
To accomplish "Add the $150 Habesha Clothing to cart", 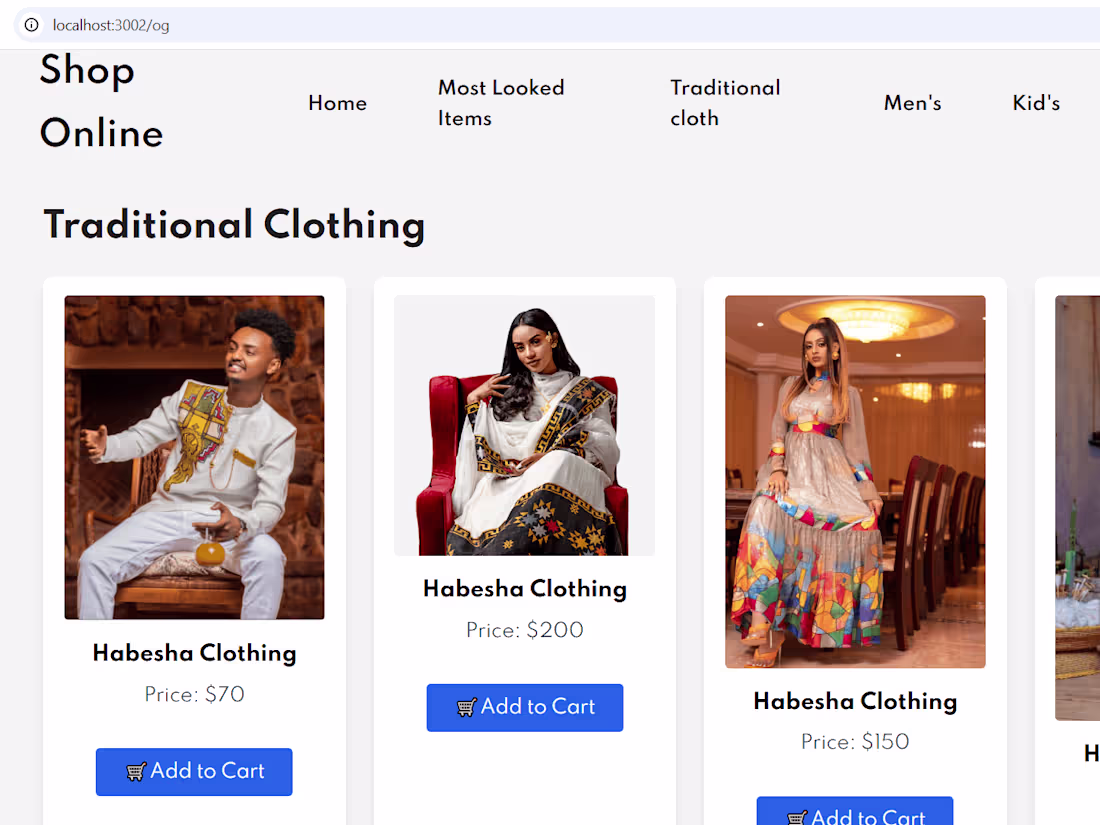I will 854,811.
